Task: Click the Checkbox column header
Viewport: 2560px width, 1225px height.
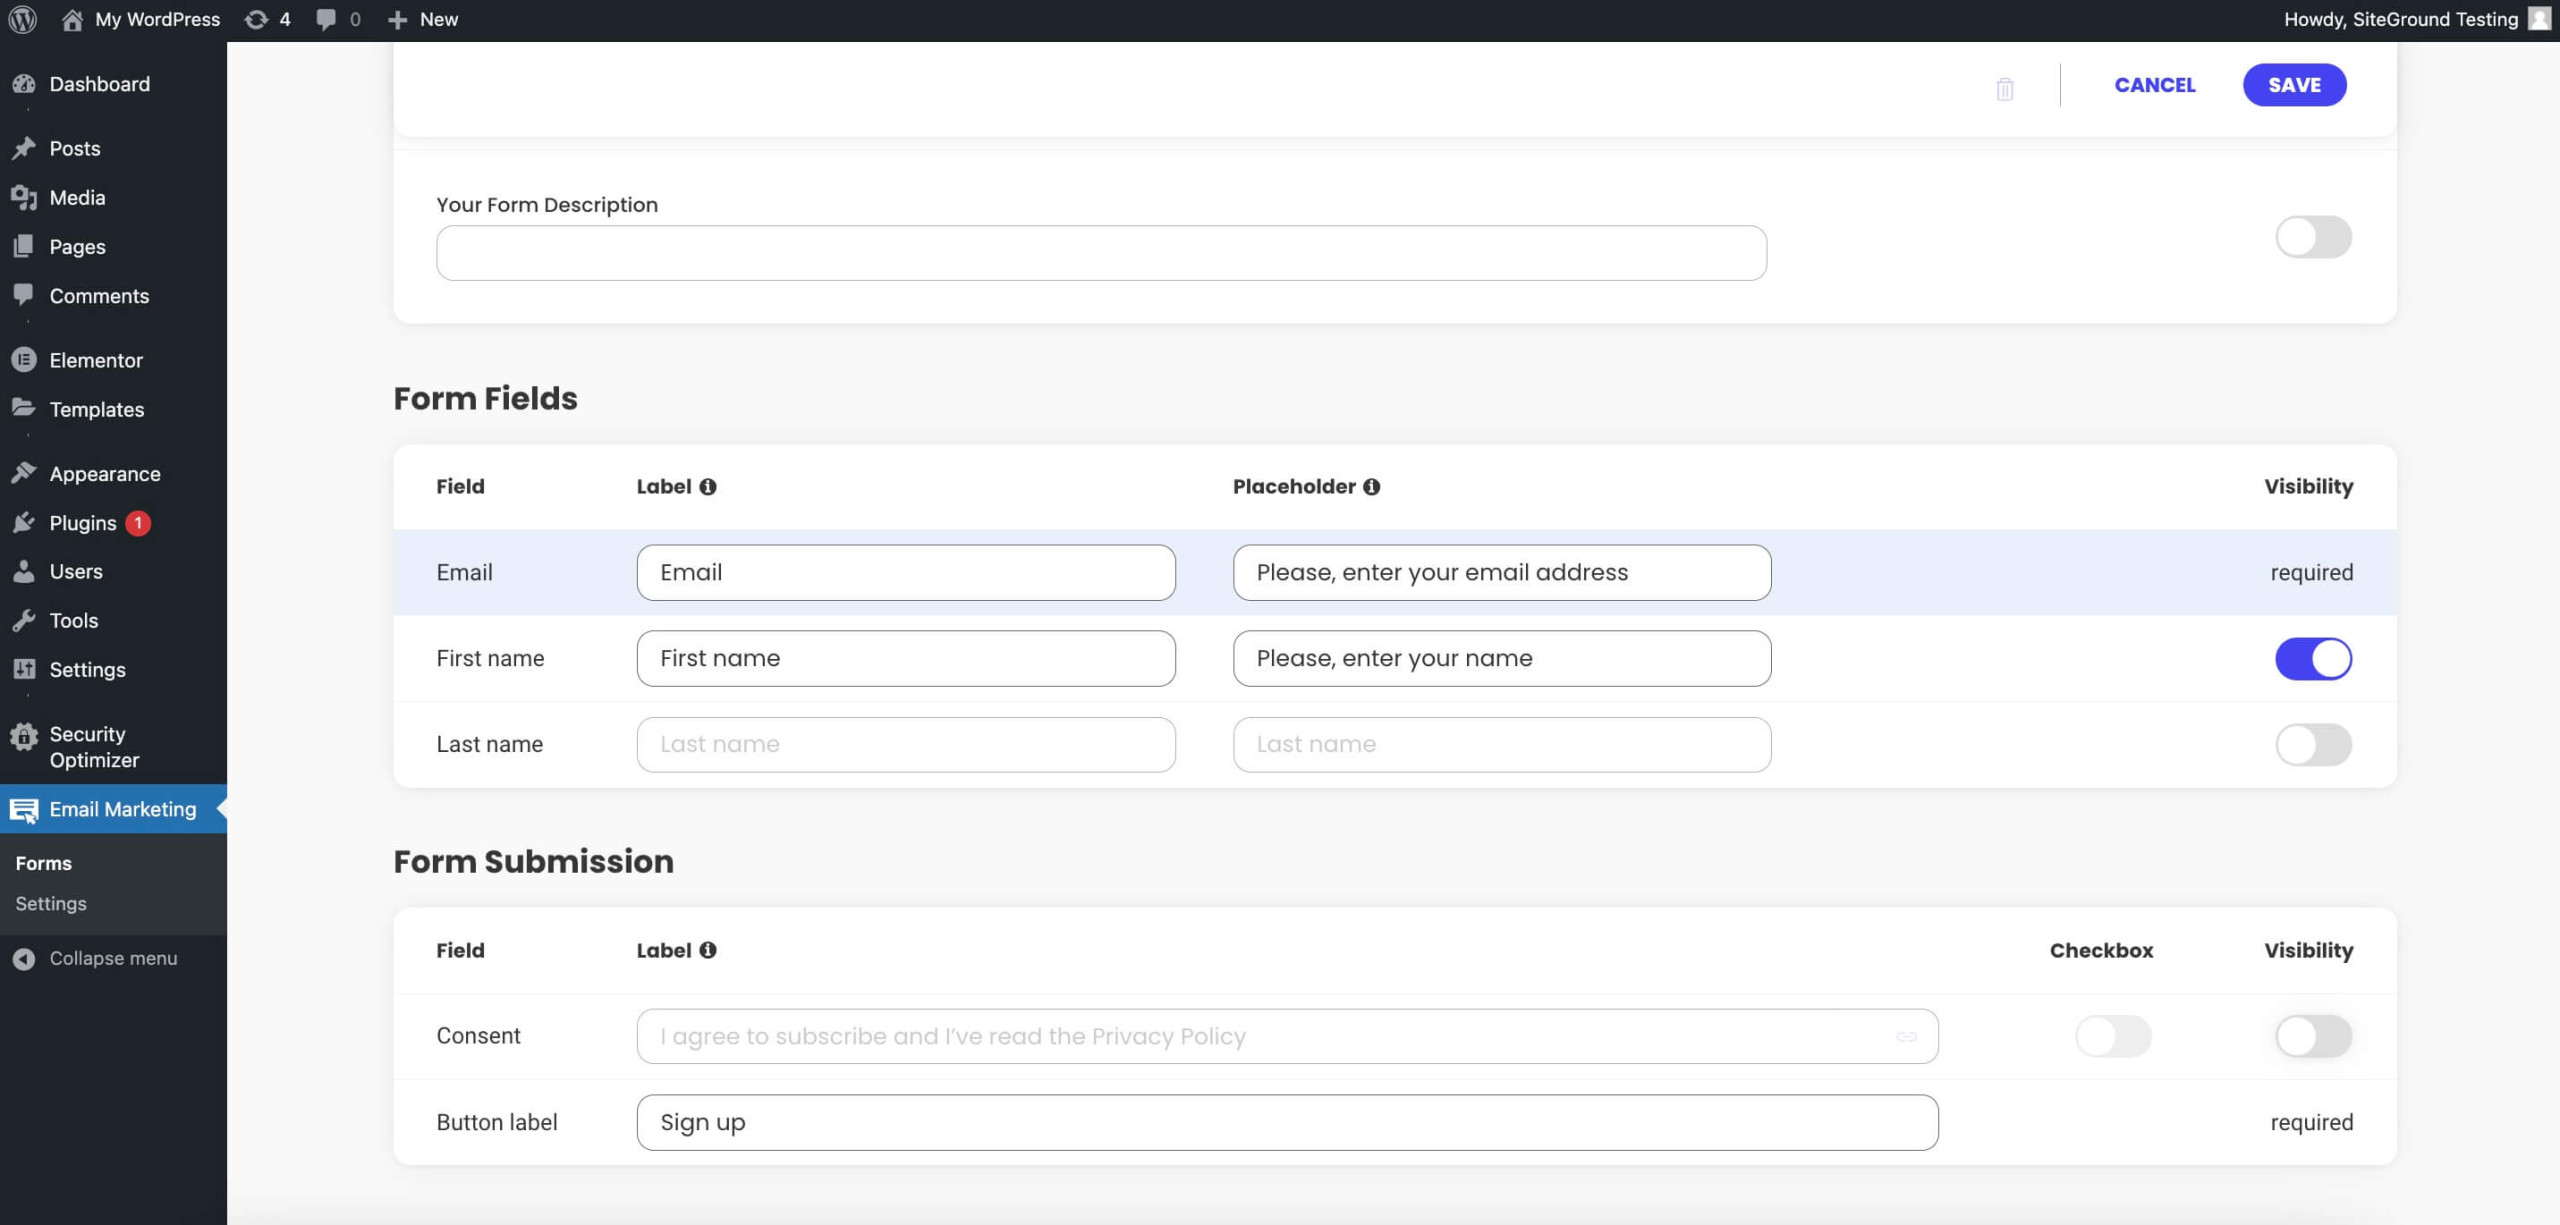Action: [2101, 950]
